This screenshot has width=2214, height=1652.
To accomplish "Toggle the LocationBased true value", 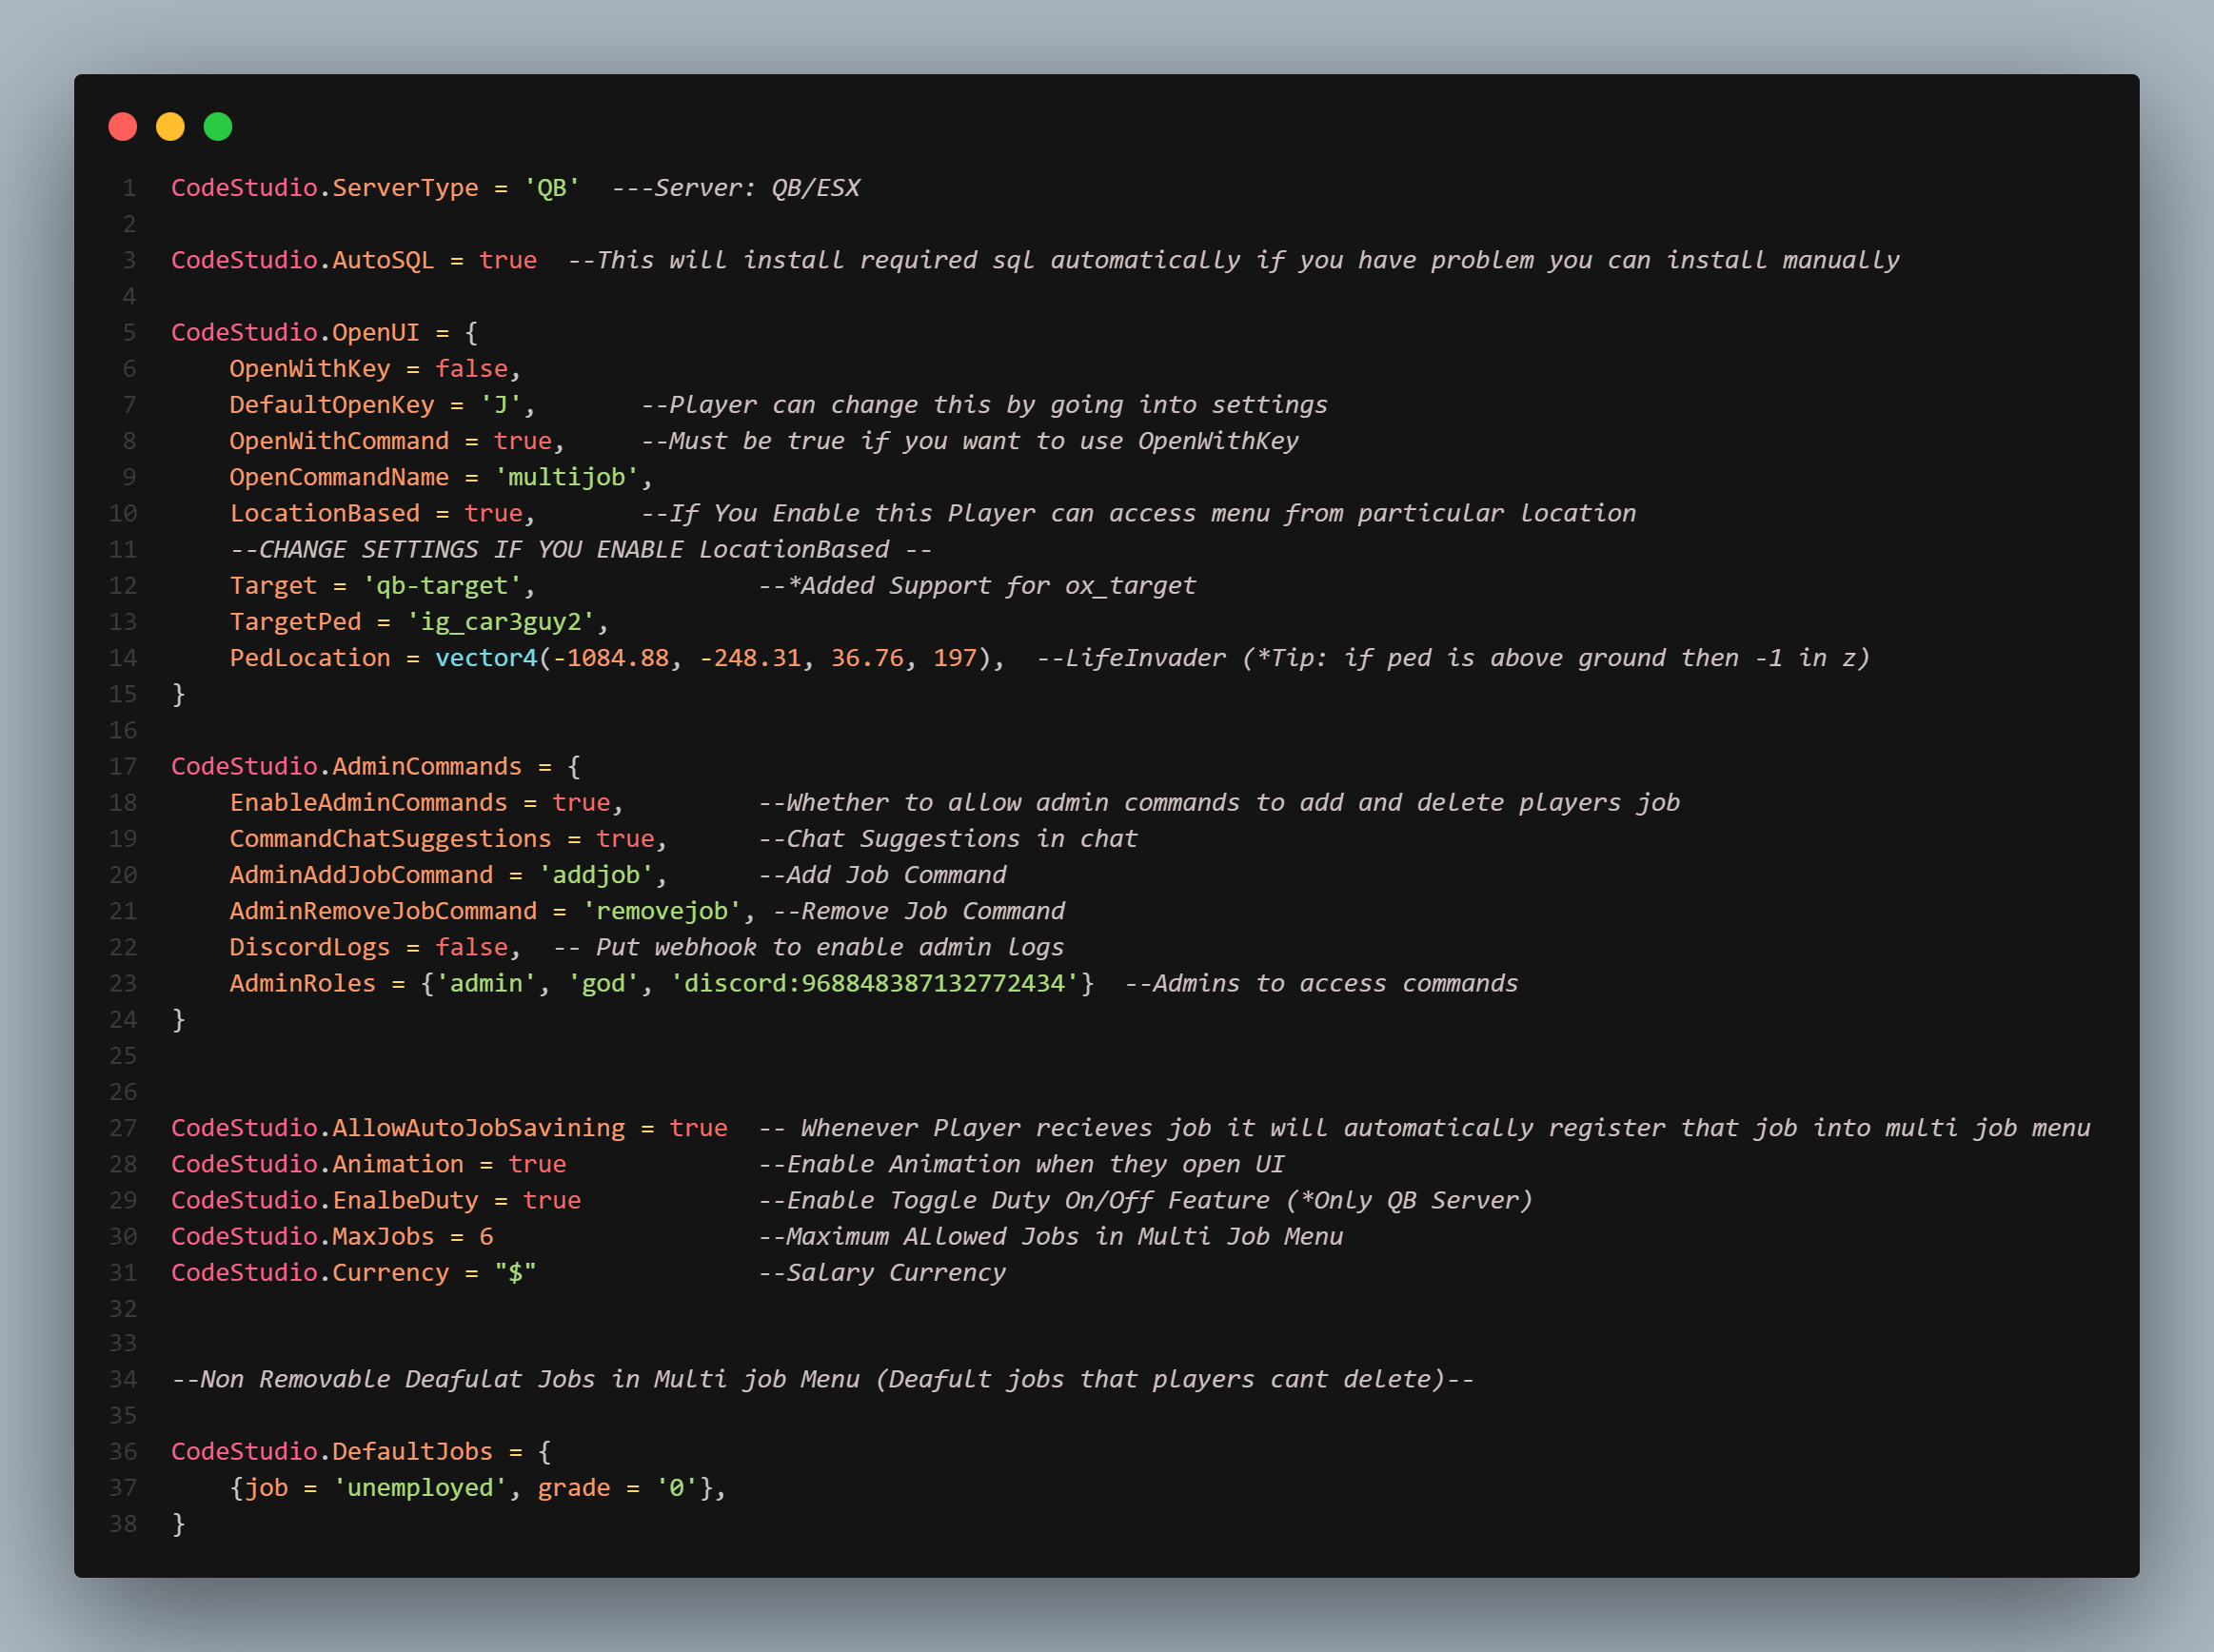I will (x=494, y=512).
